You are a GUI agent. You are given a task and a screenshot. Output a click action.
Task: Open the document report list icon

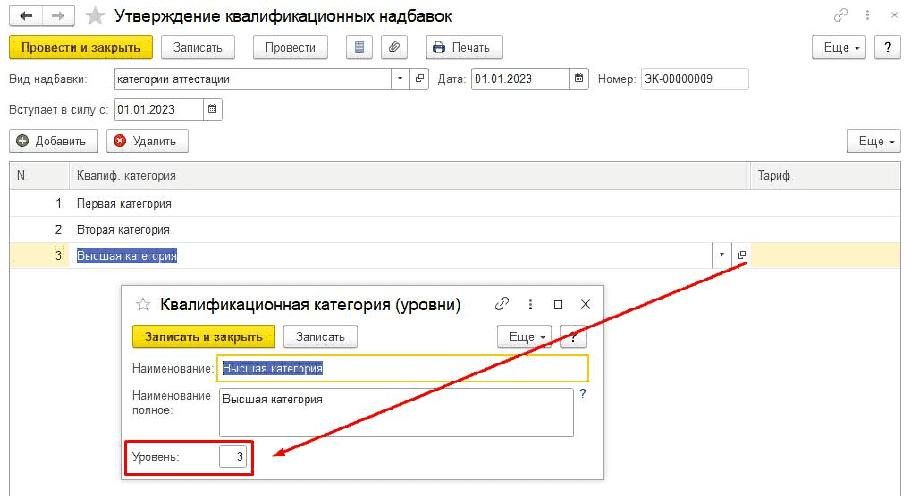(359, 47)
